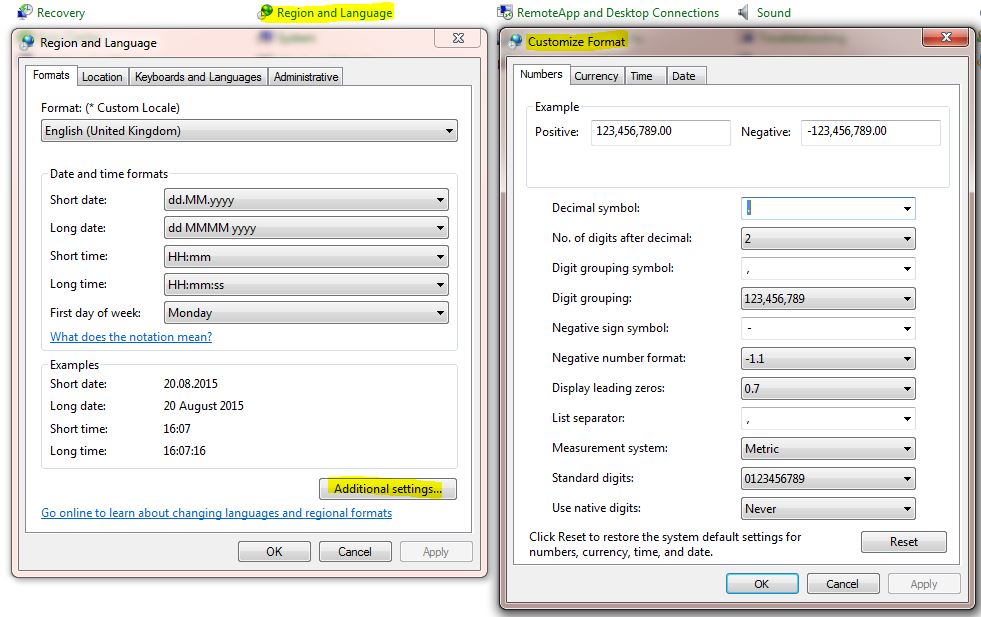
Task: Expand the Negative number format dropdown
Action: click(x=828, y=359)
